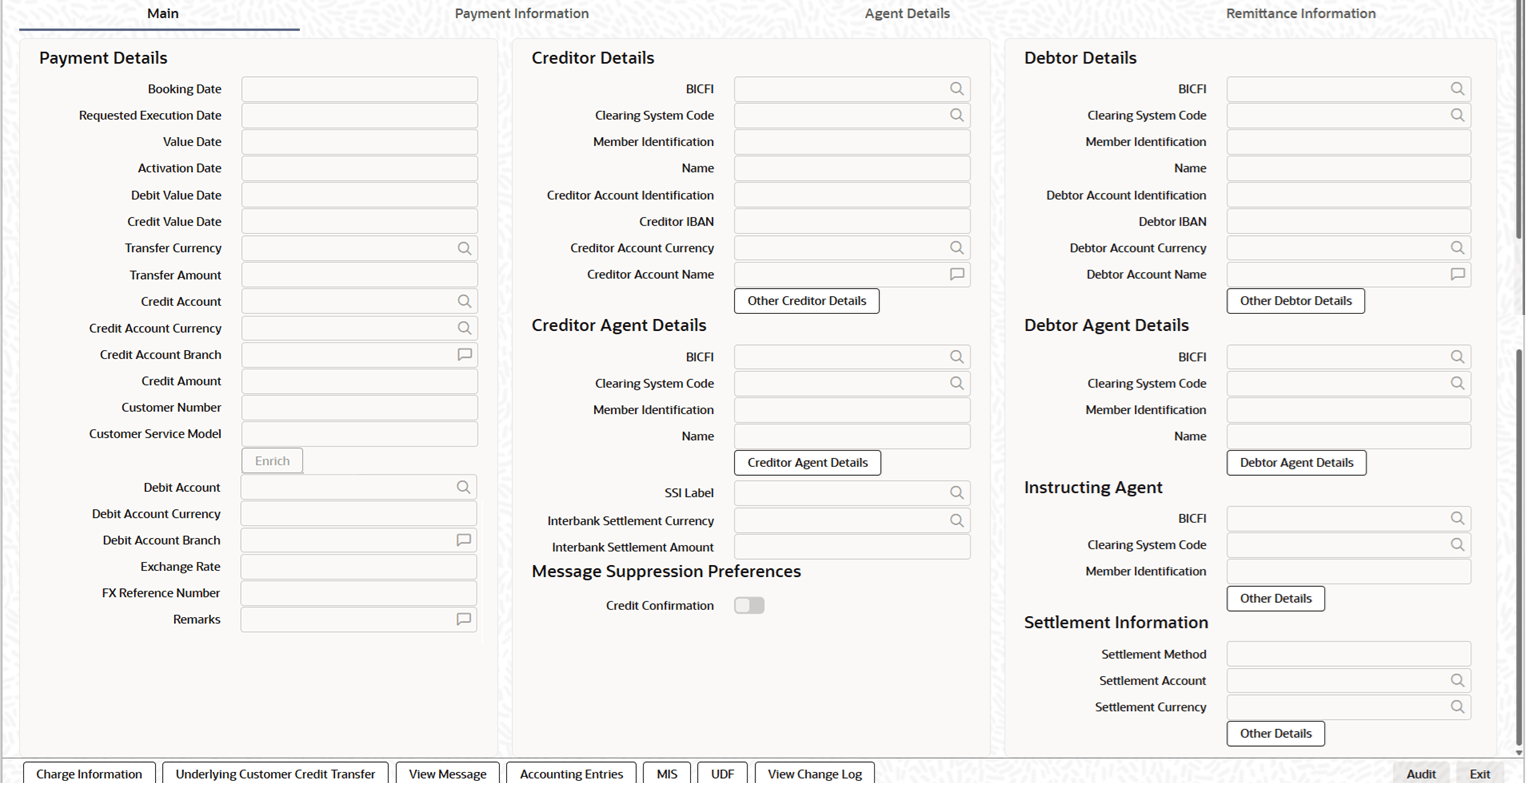The width and height of the screenshot is (1527, 786).
Task: Open View Change Log
Action: 815,774
